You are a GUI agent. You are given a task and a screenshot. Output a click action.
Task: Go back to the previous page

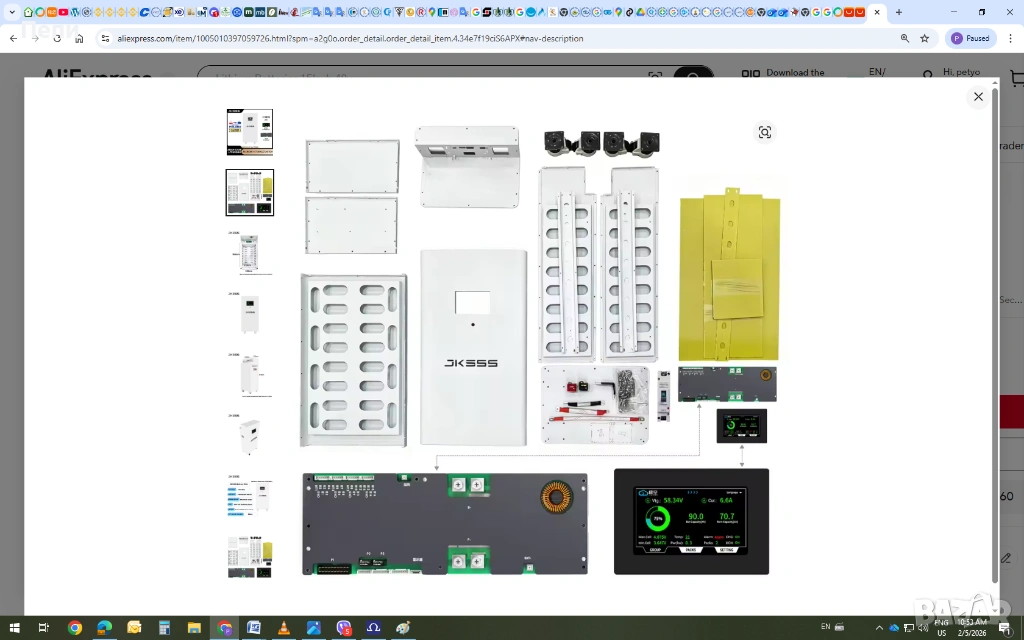(13, 38)
